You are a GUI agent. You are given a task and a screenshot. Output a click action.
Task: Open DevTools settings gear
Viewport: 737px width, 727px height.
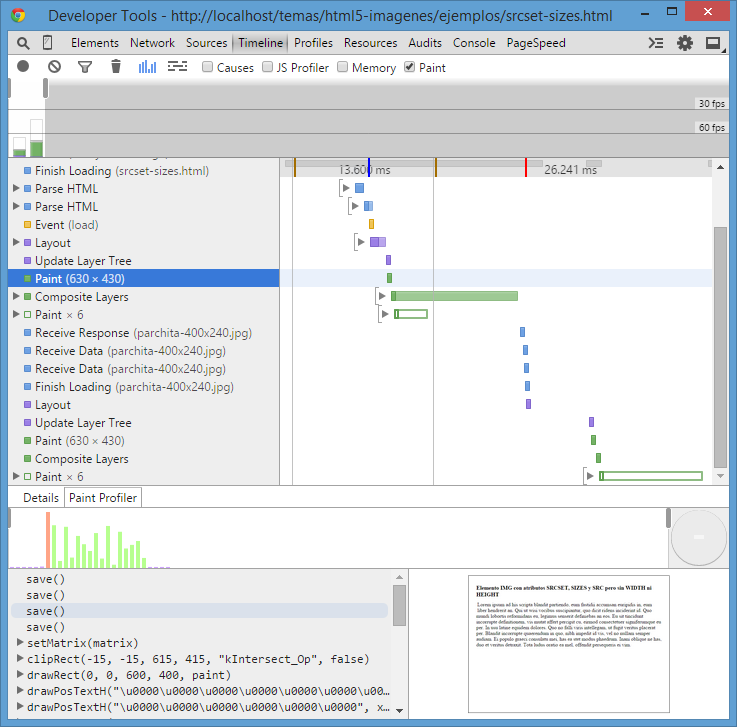click(x=685, y=43)
